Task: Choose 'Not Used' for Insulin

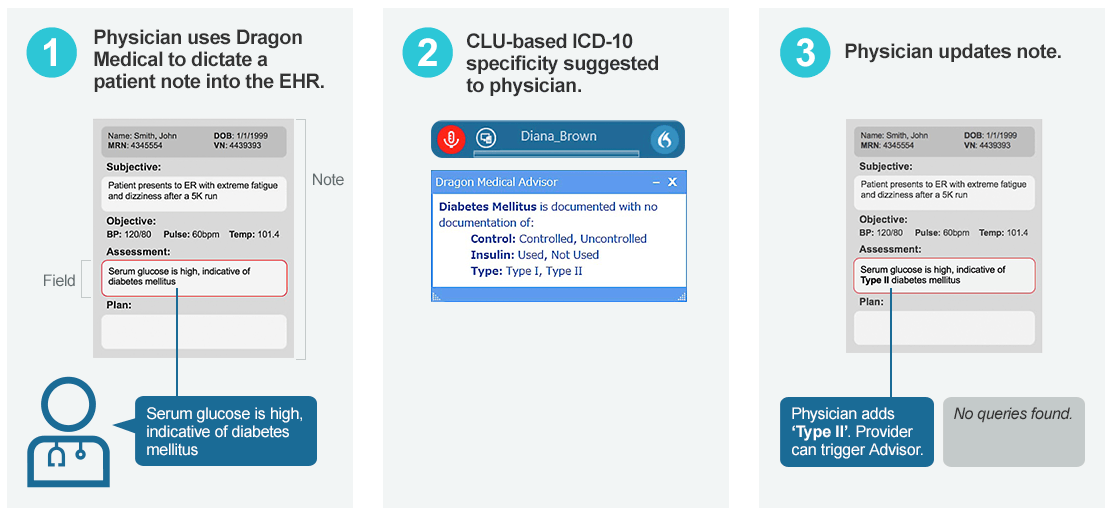Action: point(575,255)
